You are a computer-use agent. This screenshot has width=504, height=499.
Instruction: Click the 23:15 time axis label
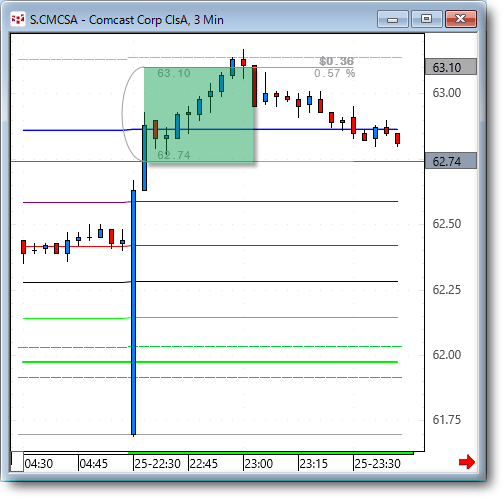click(x=314, y=464)
